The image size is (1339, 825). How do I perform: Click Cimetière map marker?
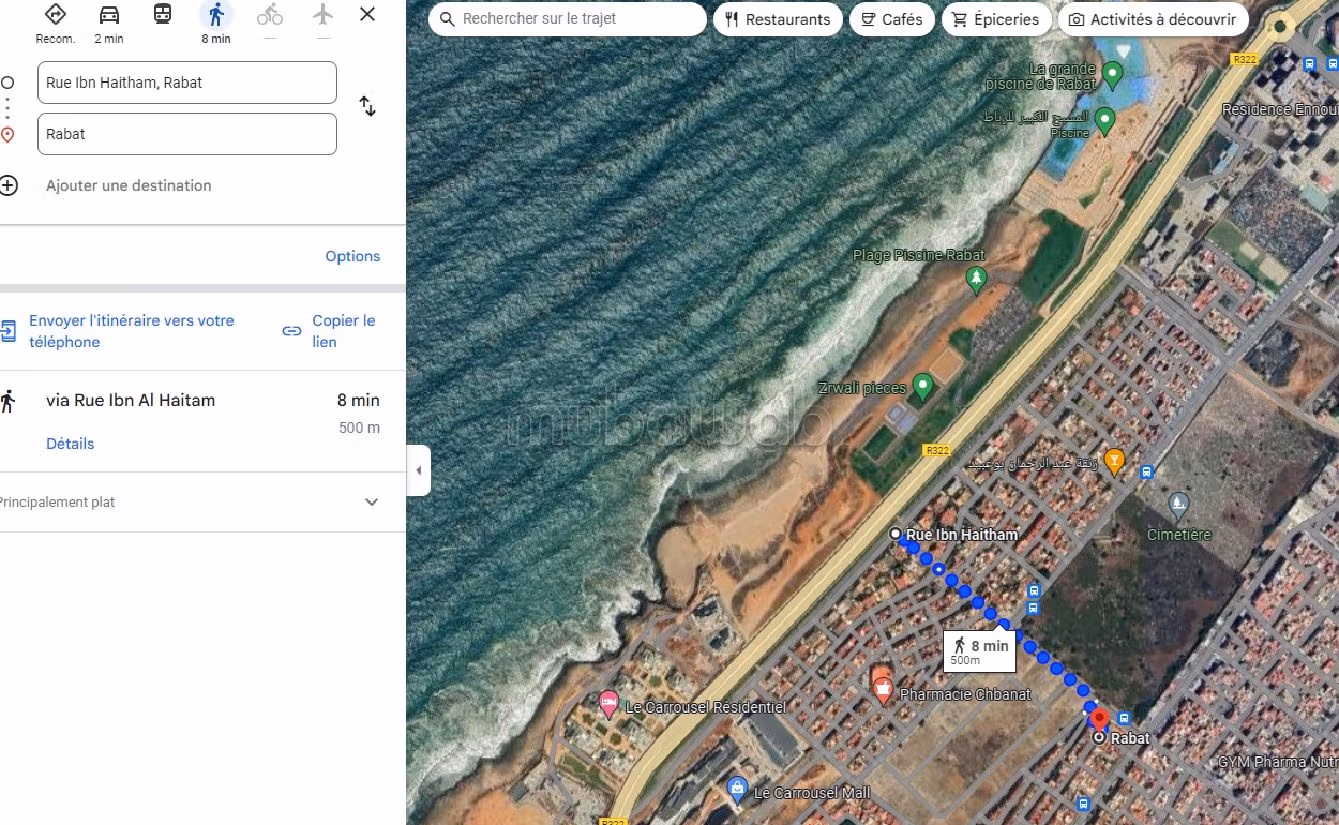tap(1179, 504)
